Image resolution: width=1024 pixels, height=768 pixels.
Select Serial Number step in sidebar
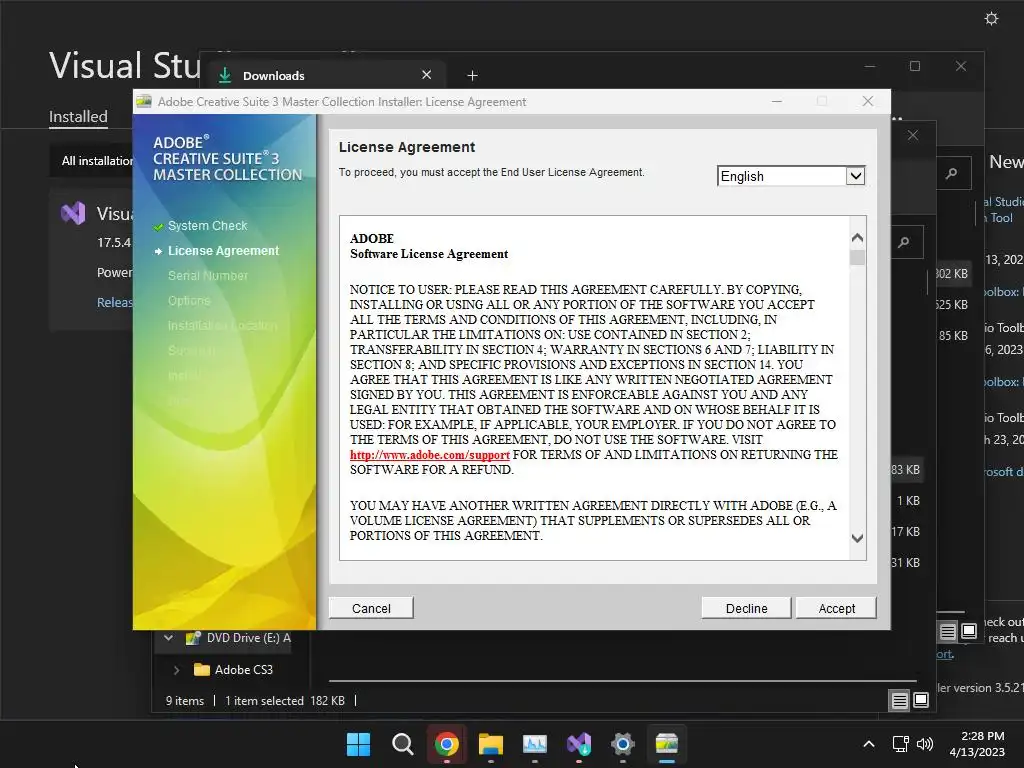click(208, 276)
